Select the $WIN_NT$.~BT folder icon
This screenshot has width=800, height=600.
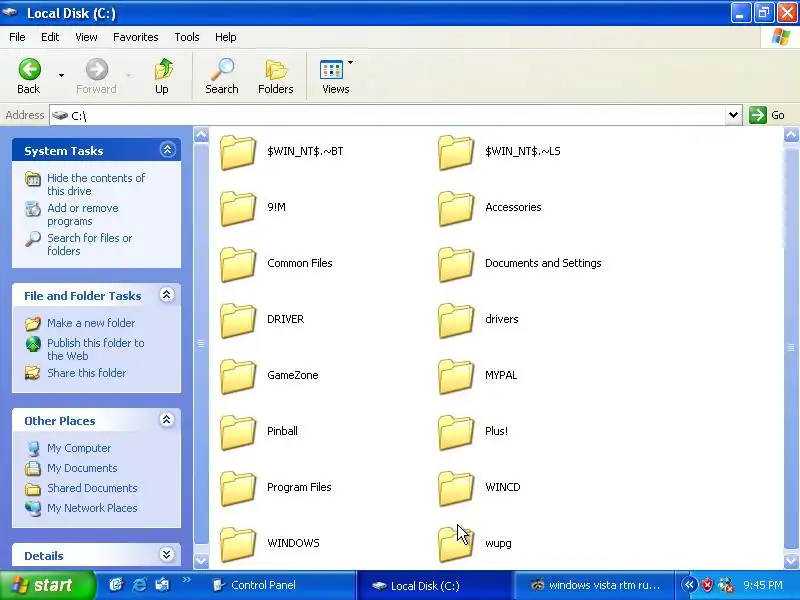238,152
